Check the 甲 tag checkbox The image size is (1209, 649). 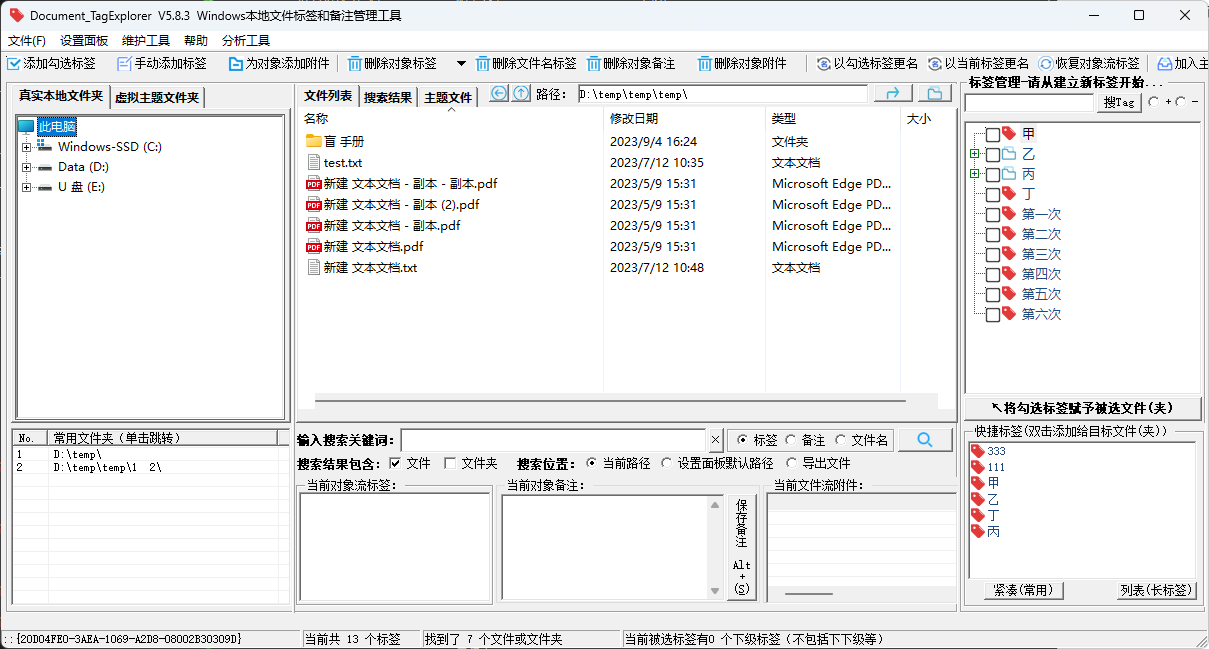[993, 135]
